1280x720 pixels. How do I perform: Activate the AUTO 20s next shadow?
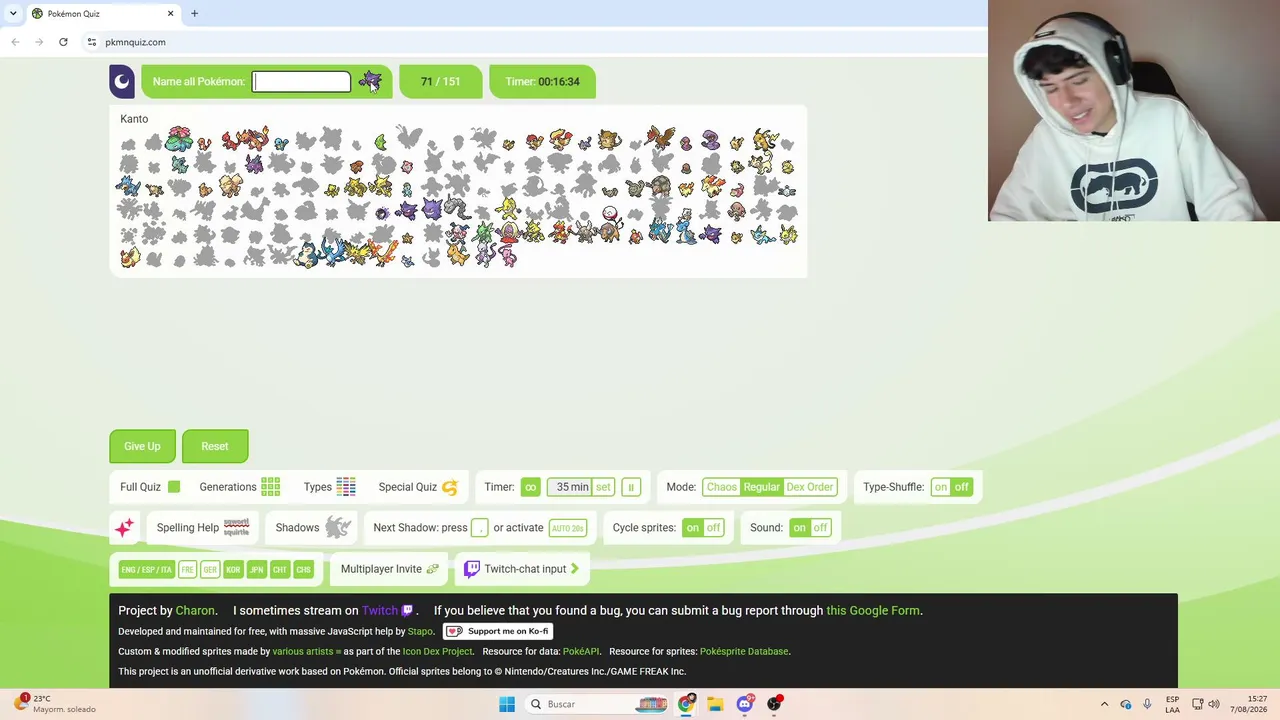coord(568,528)
